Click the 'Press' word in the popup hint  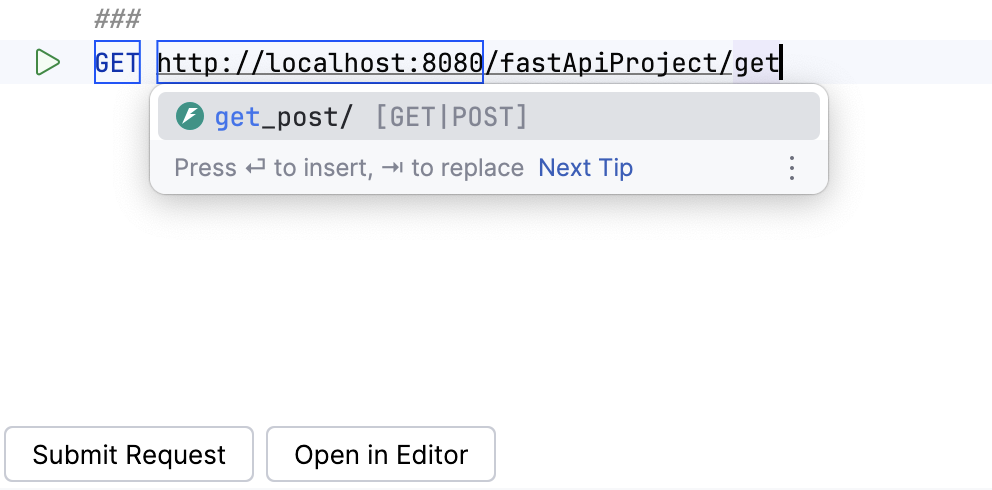(x=205, y=168)
